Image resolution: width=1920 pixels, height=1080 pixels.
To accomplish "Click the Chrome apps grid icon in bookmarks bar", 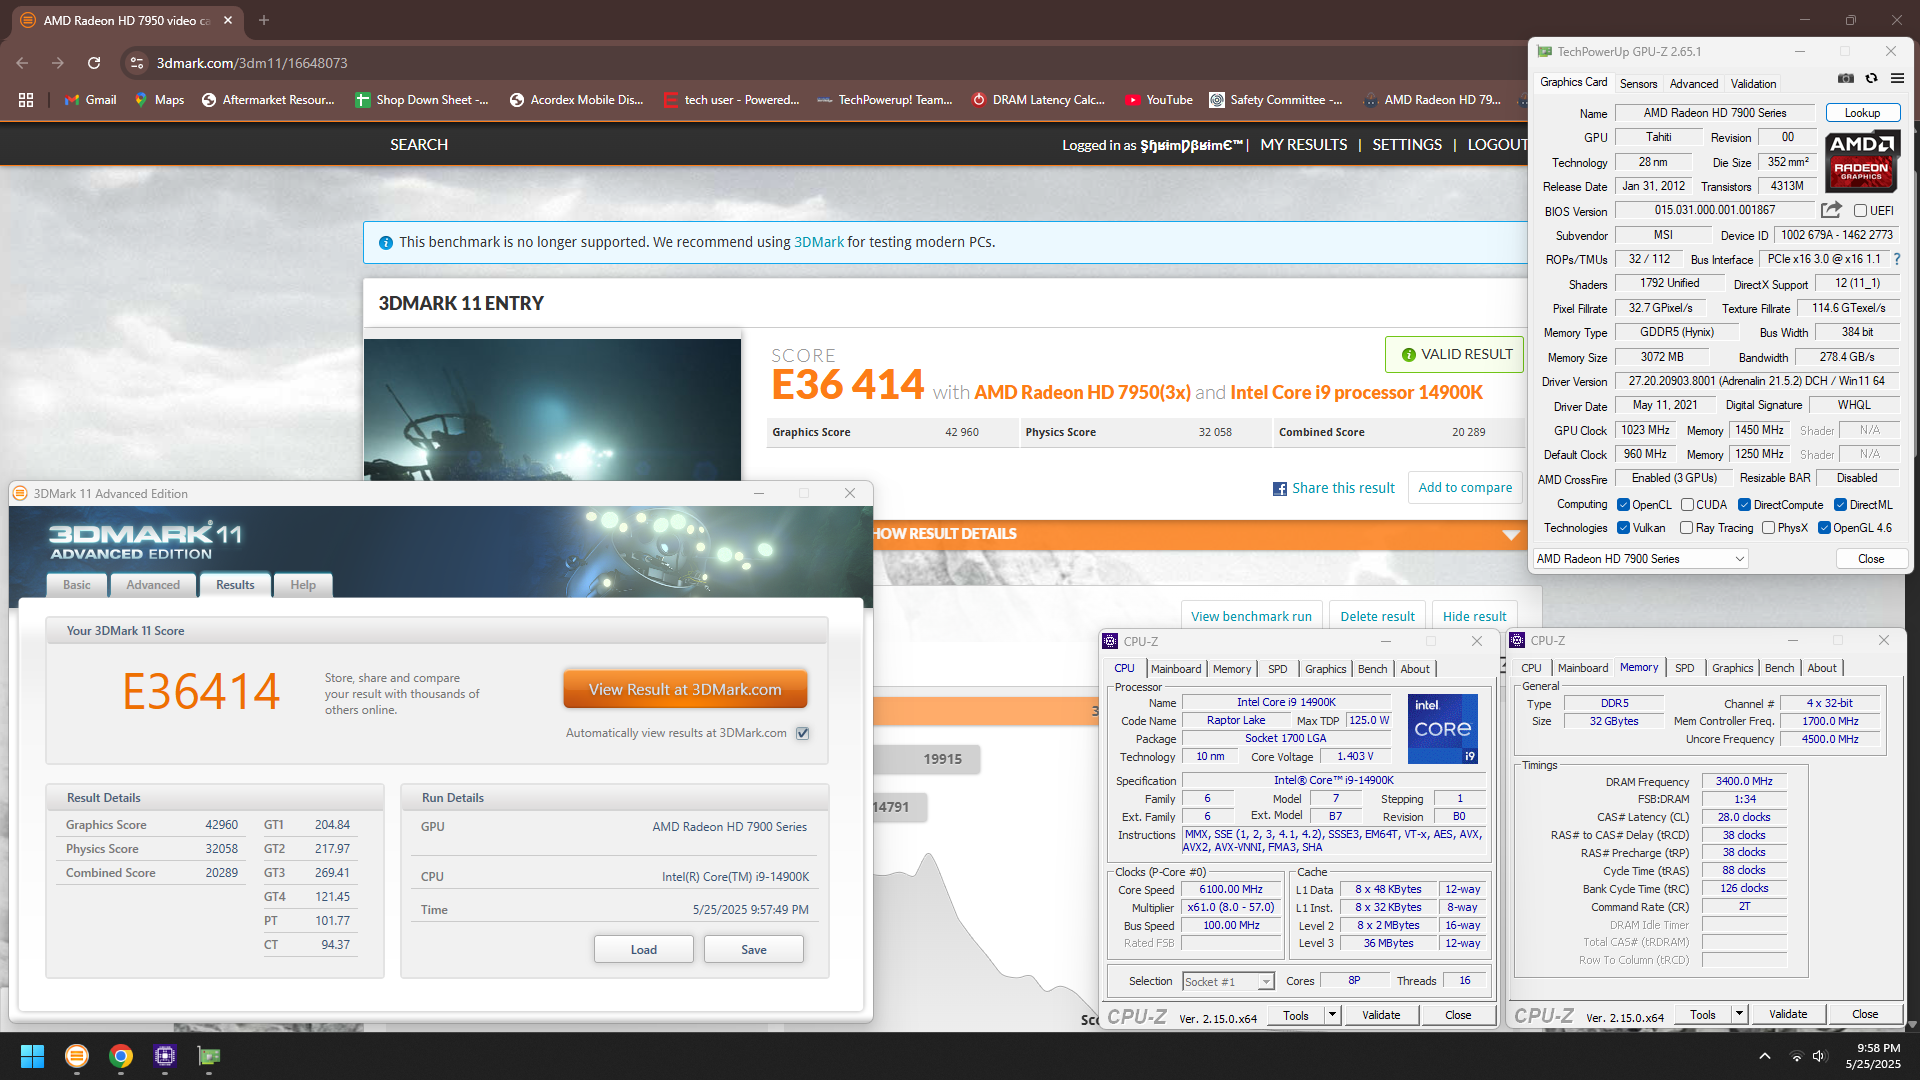I will tap(26, 100).
